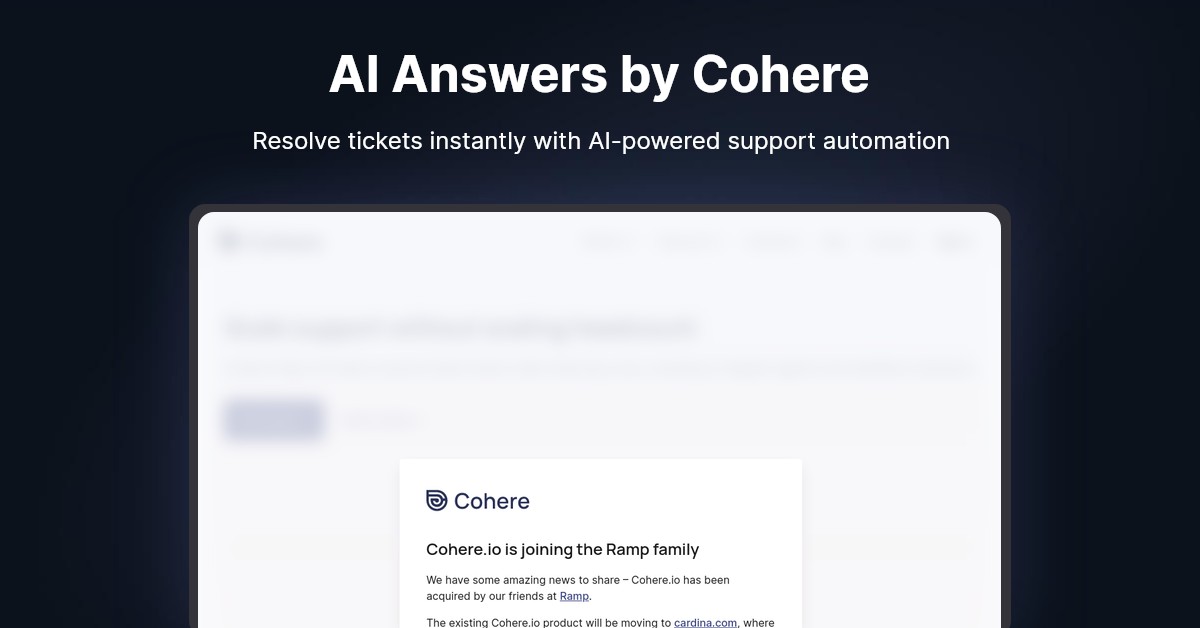
Task: Click the "The existing Cohere.io product" sentence
Action: (548, 622)
